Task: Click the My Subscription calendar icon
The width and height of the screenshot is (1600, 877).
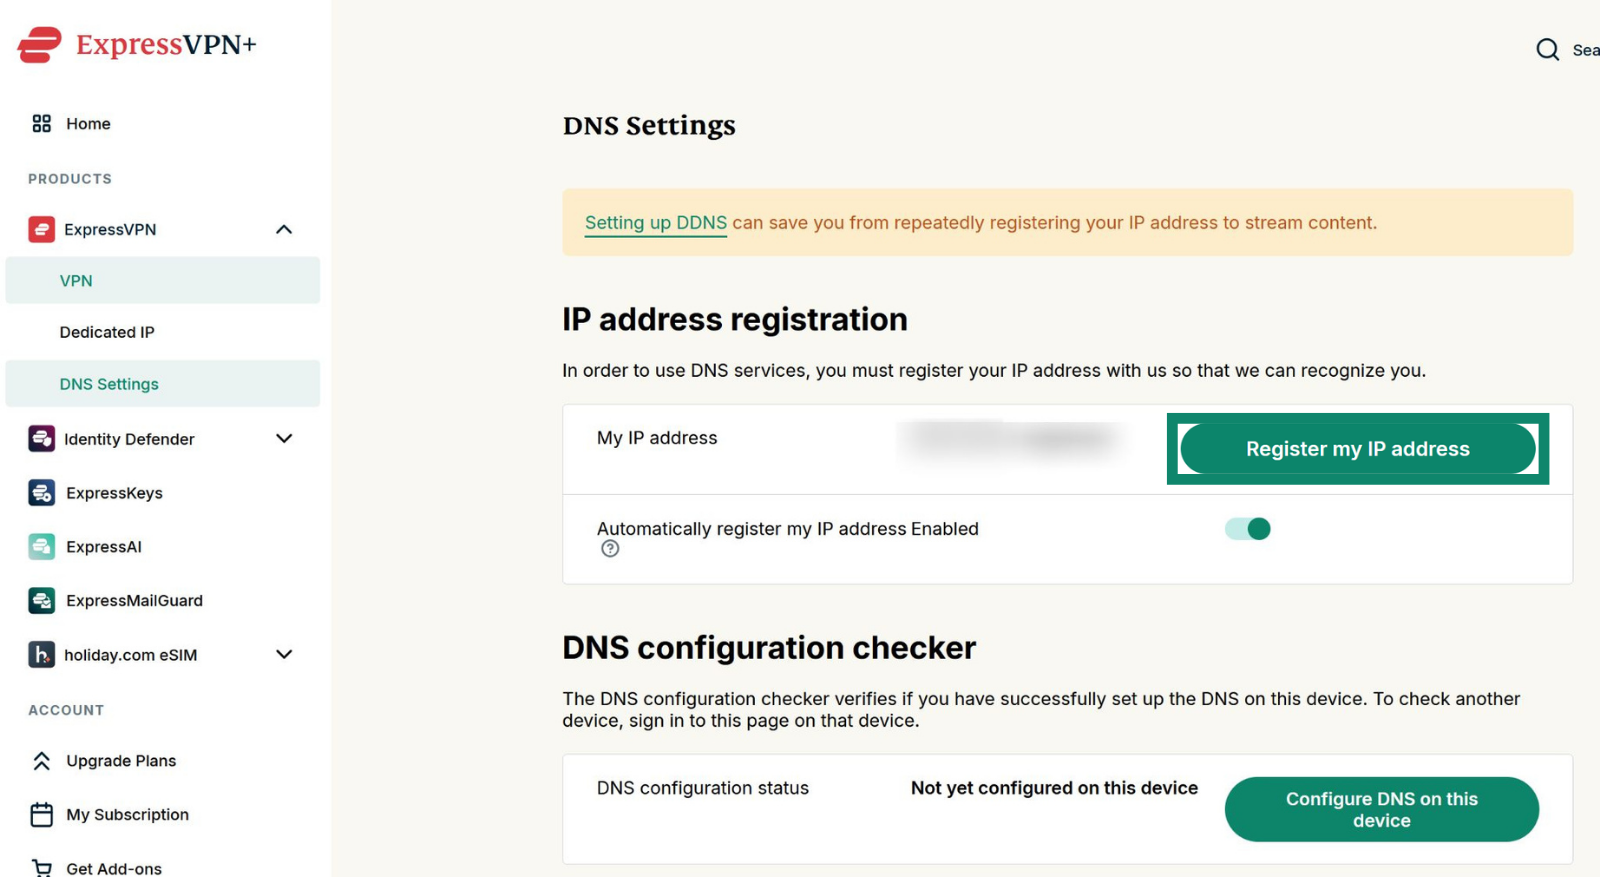Action: click(x=41, y=814)
